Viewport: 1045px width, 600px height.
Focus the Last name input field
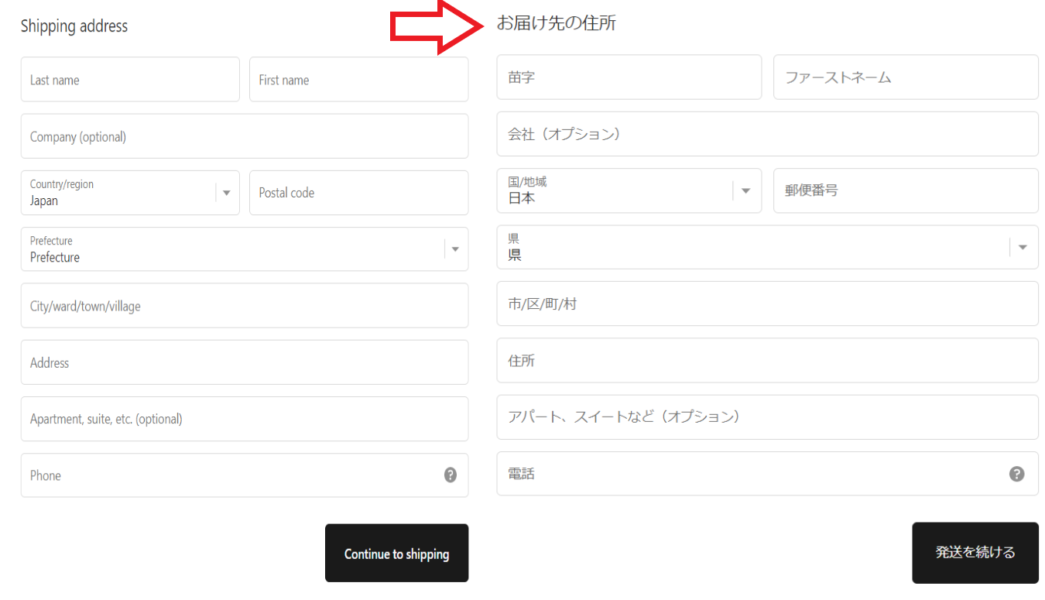[x=130, y=80]
